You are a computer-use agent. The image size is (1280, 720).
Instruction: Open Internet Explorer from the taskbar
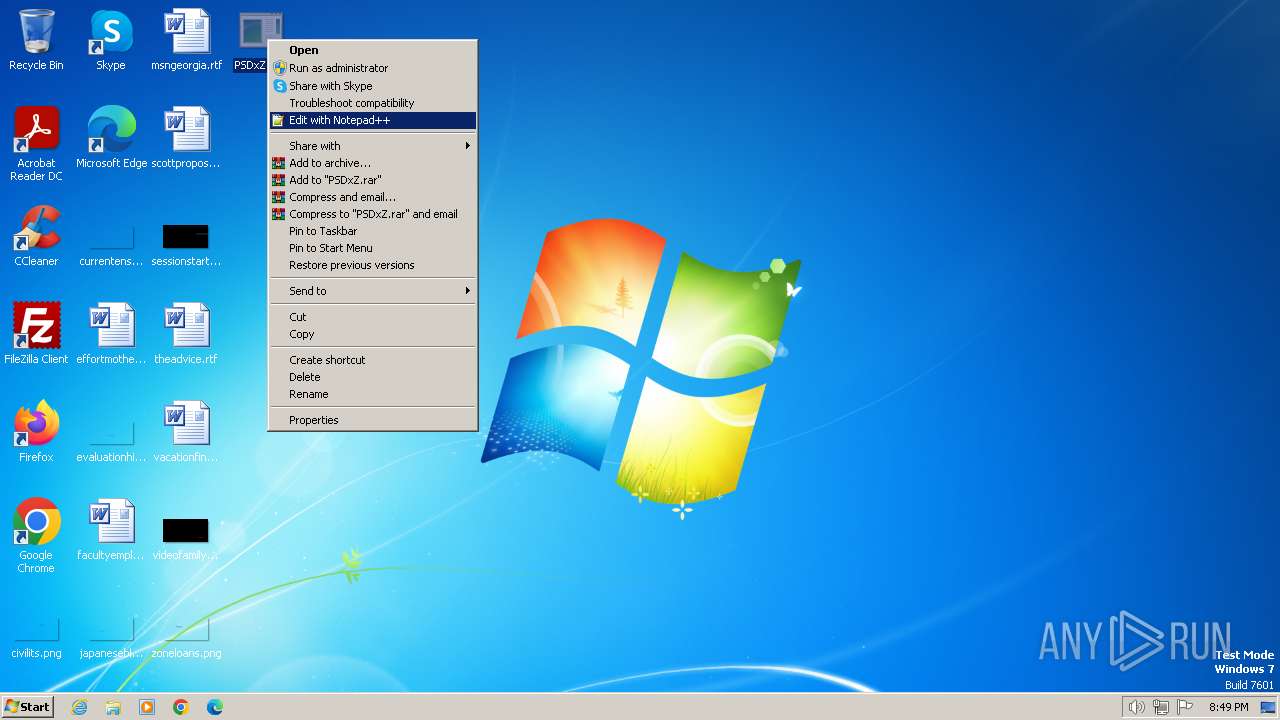[x=79, y=707]
